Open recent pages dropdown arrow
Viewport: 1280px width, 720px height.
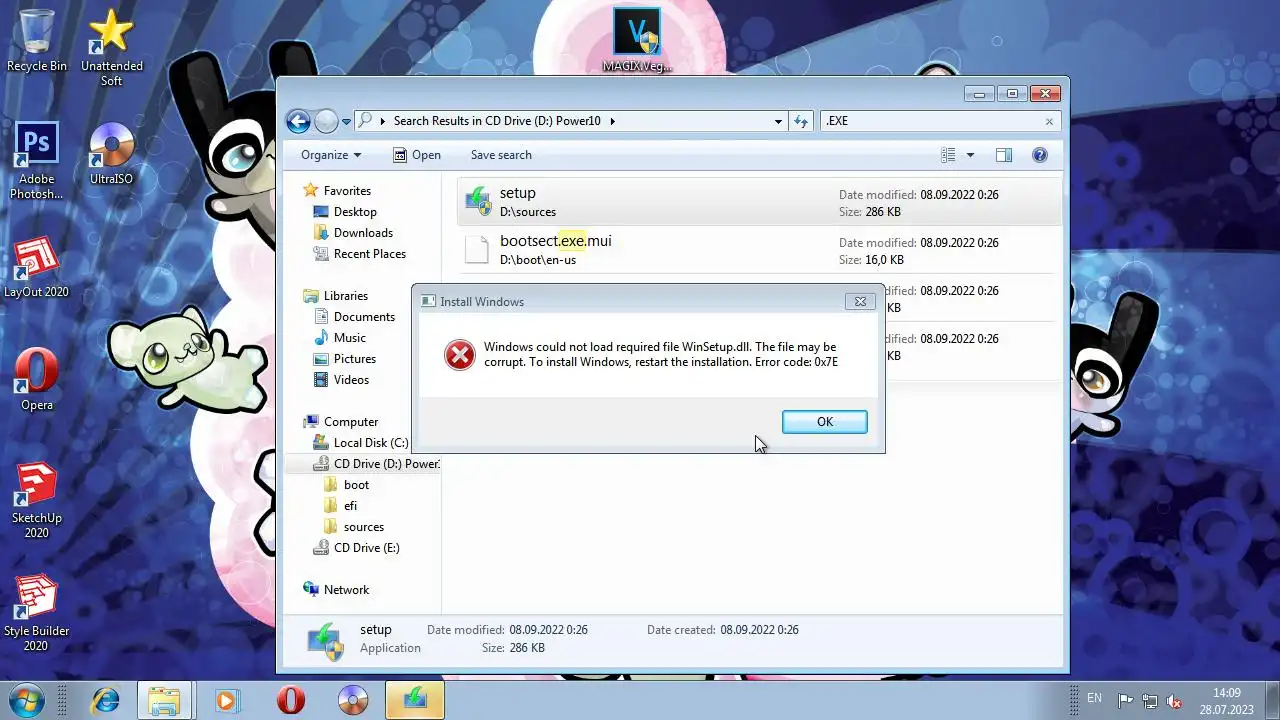347,122
